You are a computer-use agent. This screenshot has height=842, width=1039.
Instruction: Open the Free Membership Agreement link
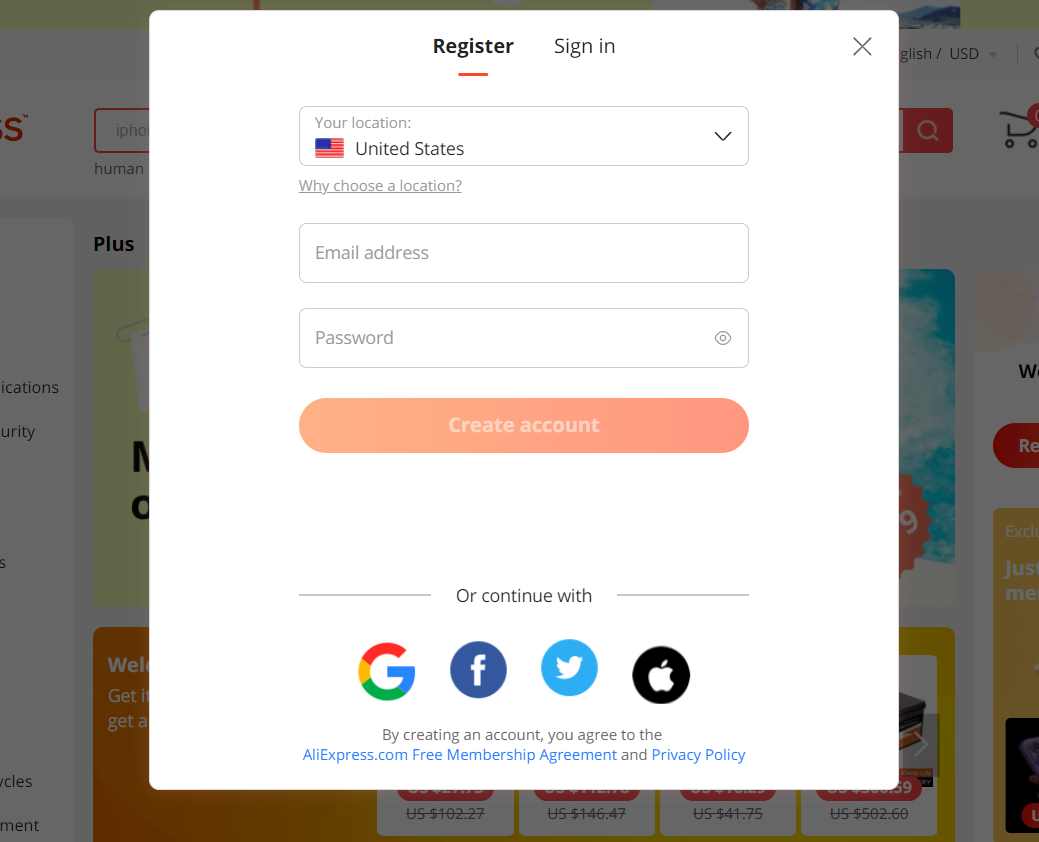click(x=460, y=755)
